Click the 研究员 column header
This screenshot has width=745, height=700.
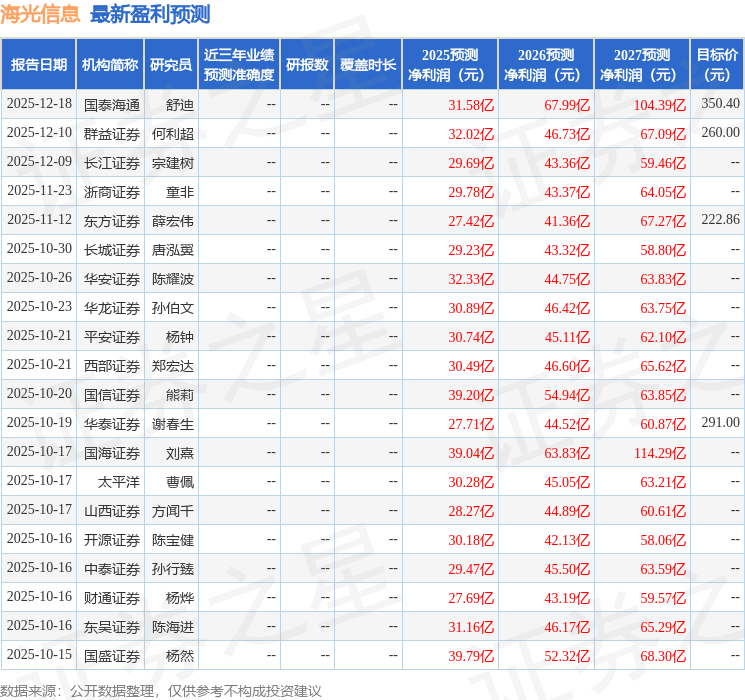171,65
